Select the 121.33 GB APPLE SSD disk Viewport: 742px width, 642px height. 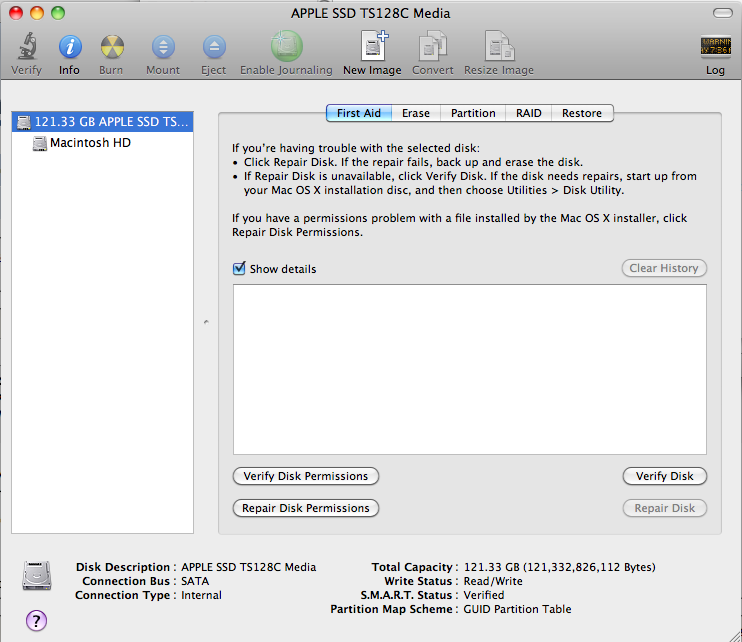102,122
